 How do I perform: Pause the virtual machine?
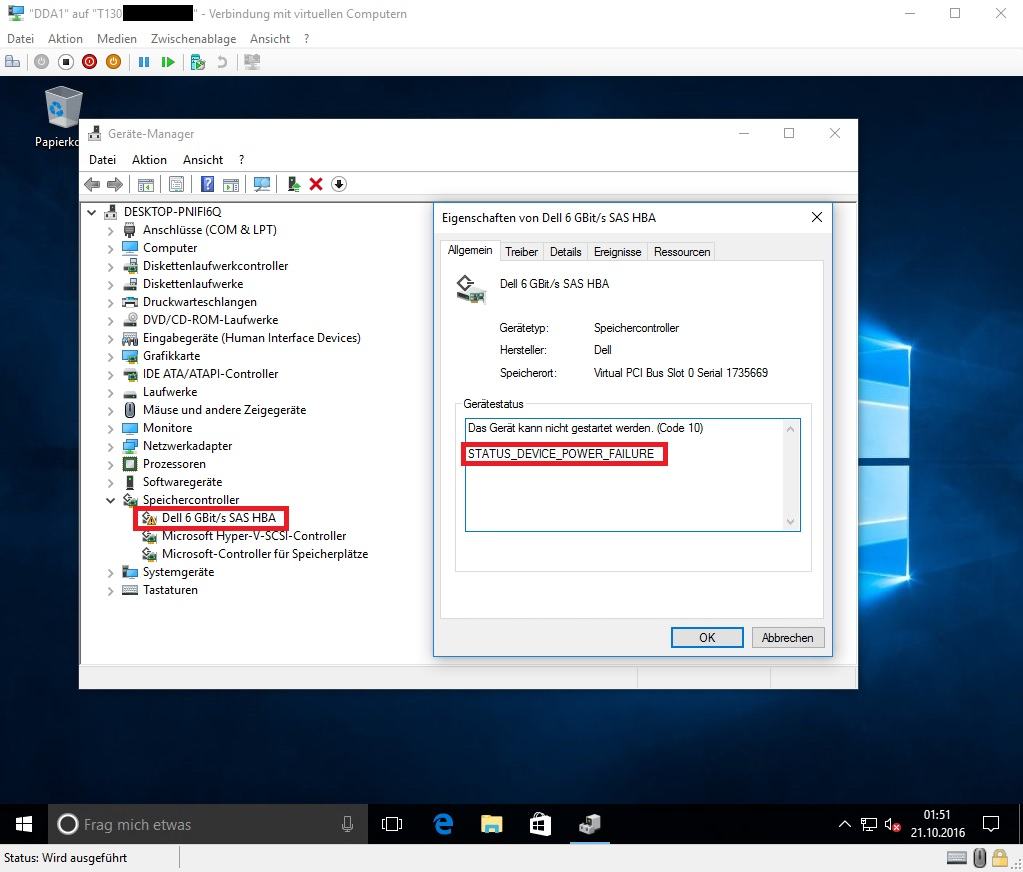(144, 62)
